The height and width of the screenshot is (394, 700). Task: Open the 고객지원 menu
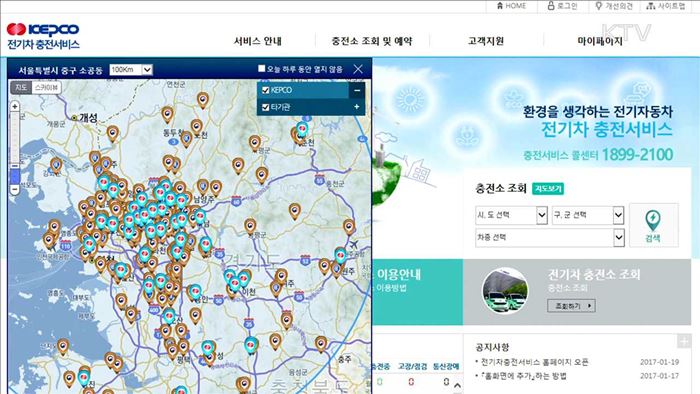coord(486,41)
